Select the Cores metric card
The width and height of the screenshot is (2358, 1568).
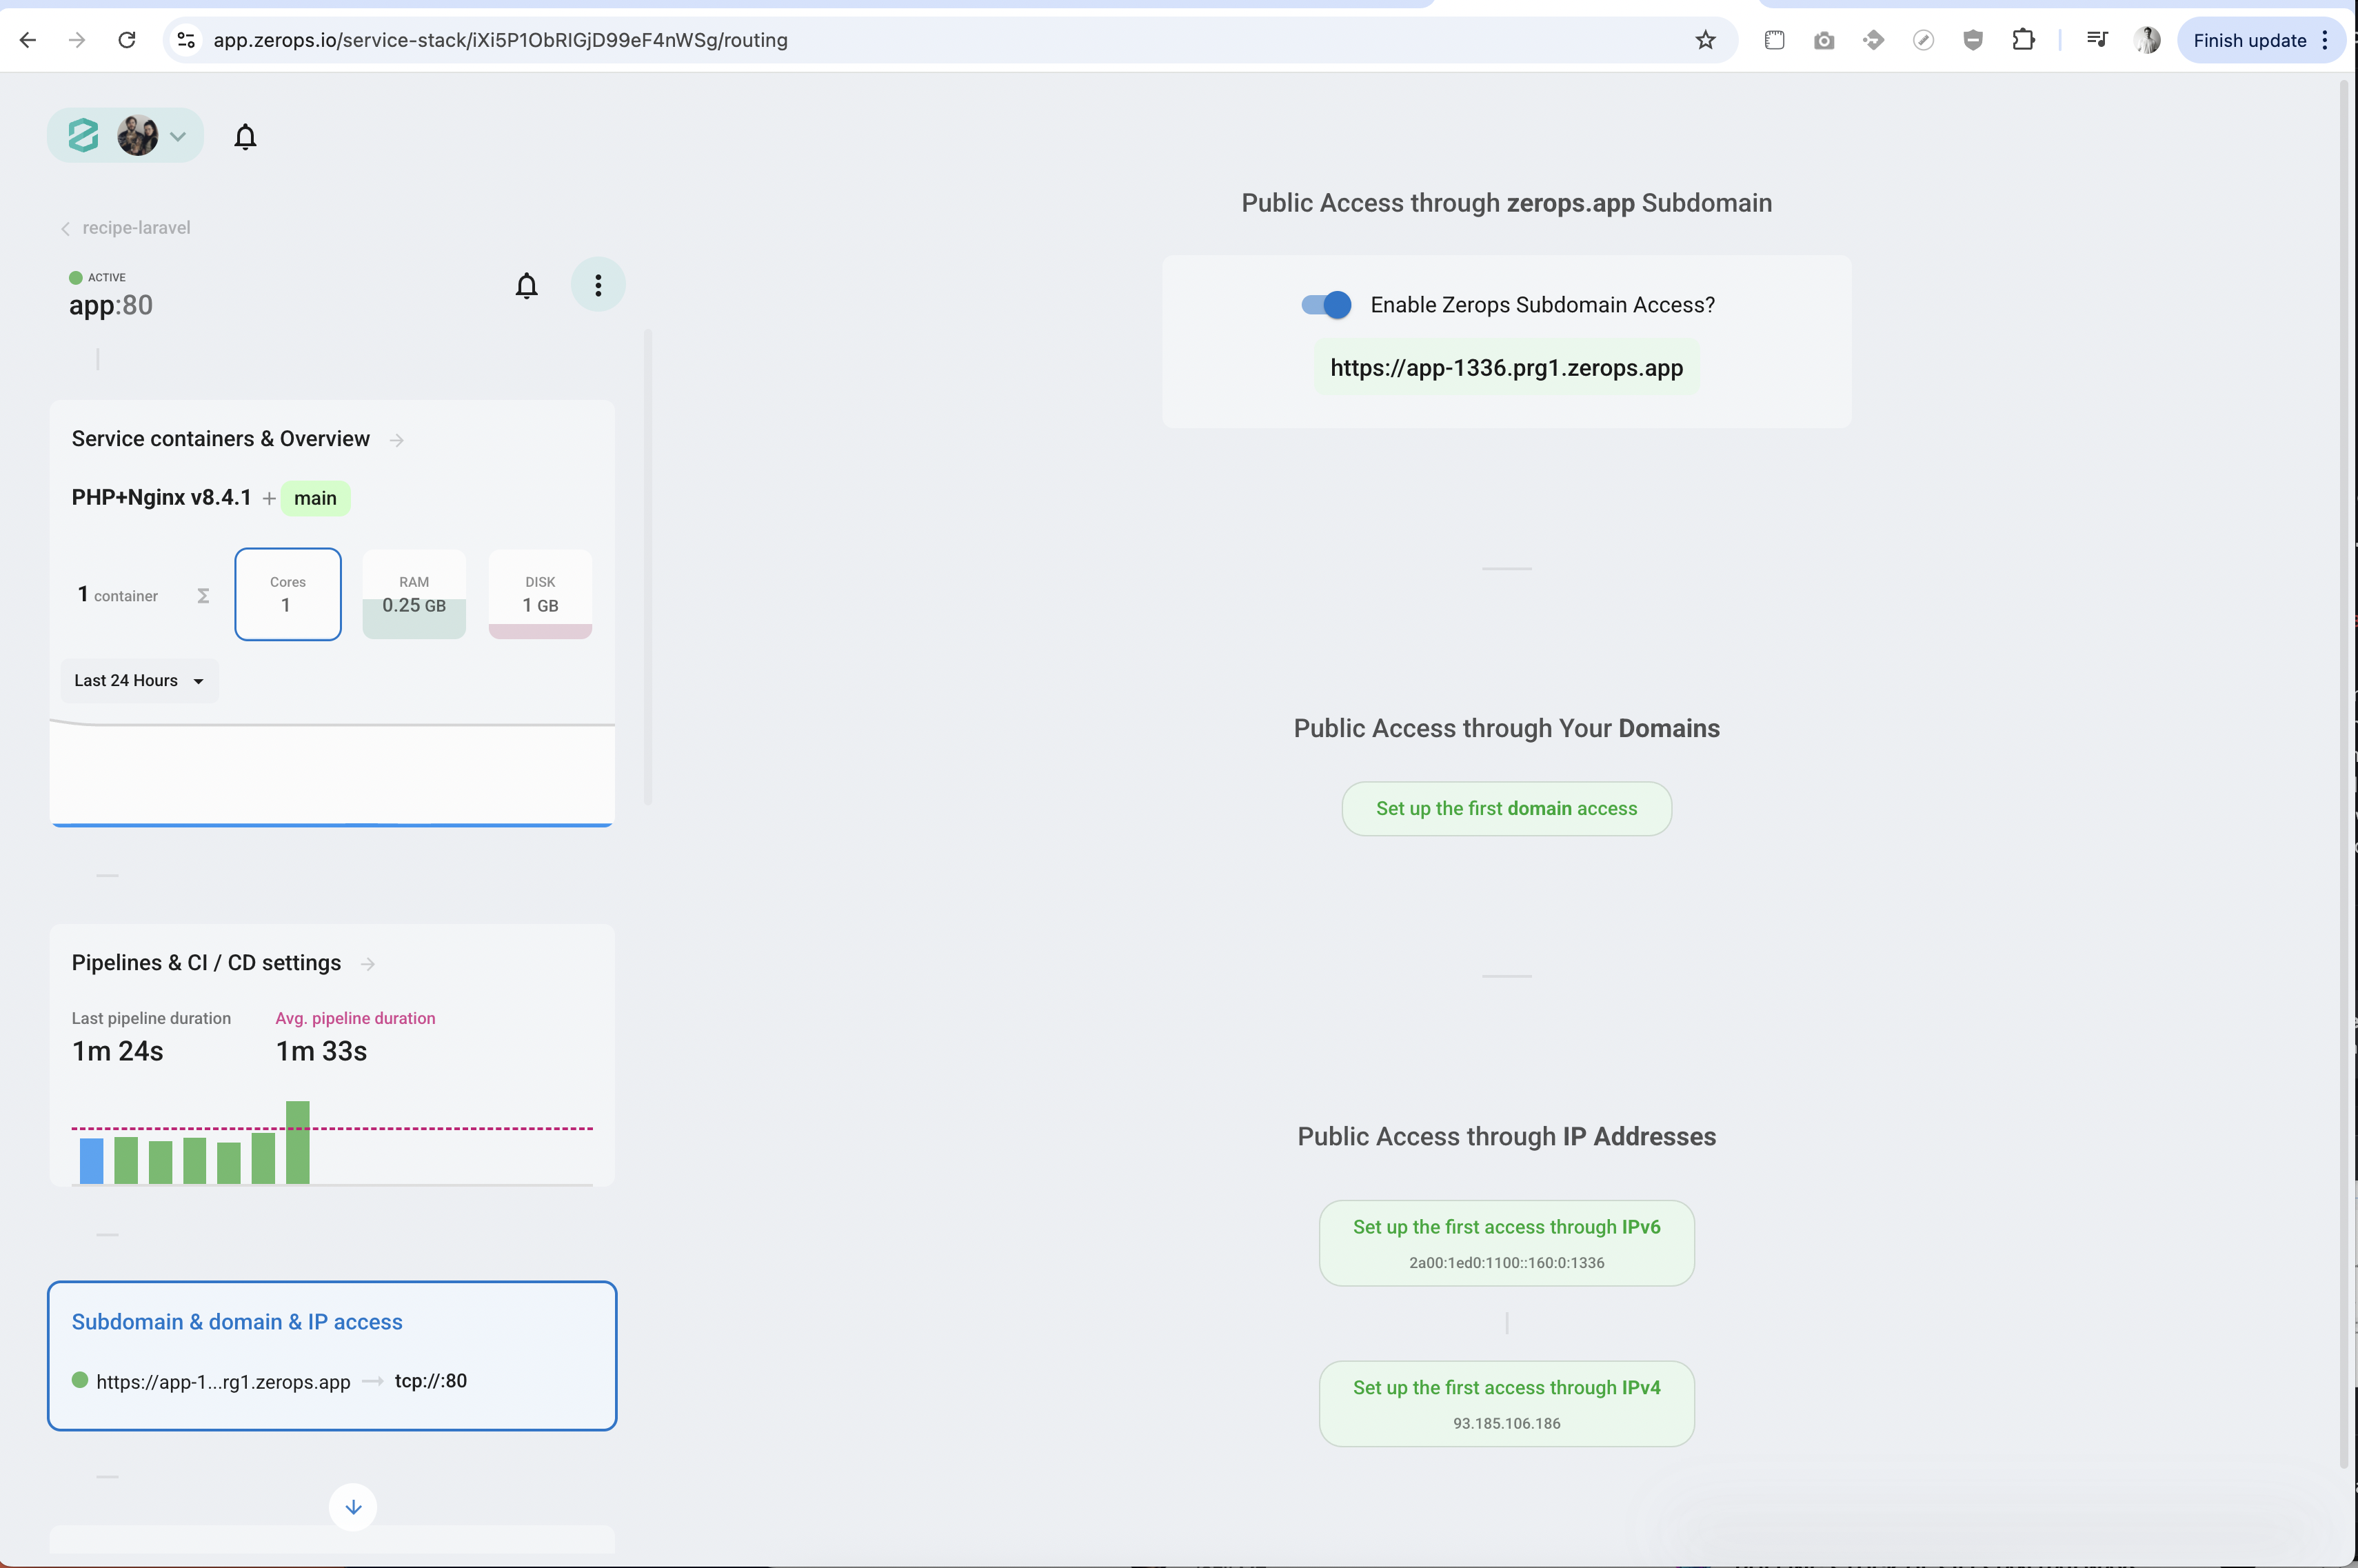coord(288,594)
